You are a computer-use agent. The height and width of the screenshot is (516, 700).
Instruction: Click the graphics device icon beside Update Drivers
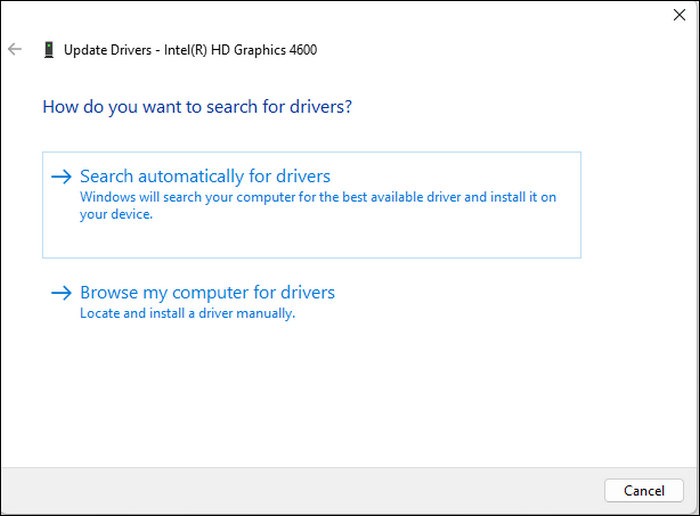click(49, 49)
